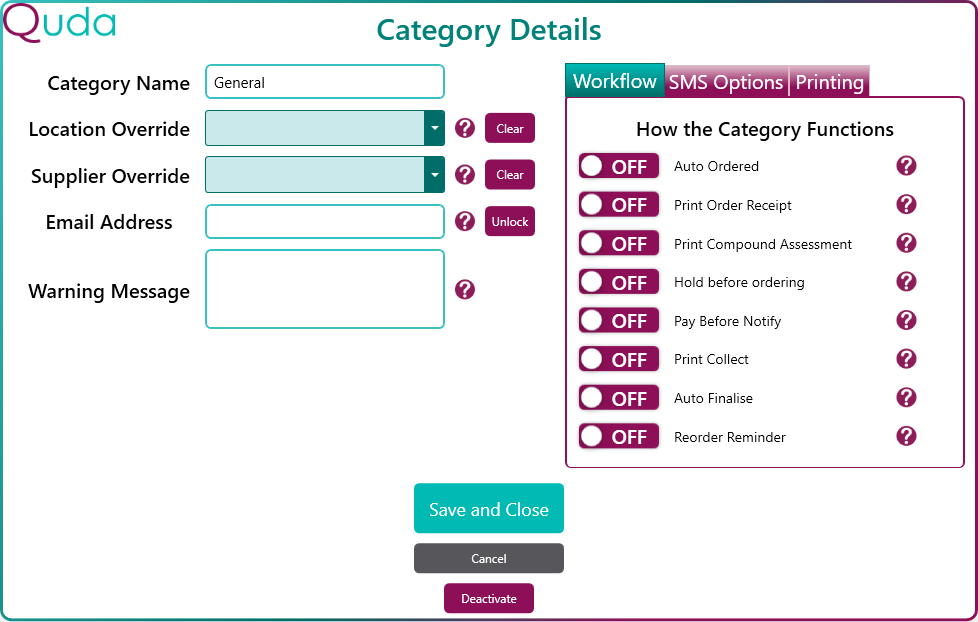Image resolution: width=978 pixels, height=622 pixels.
Task: Toggle Auto Ordered switch on
Action: (619, 167)
